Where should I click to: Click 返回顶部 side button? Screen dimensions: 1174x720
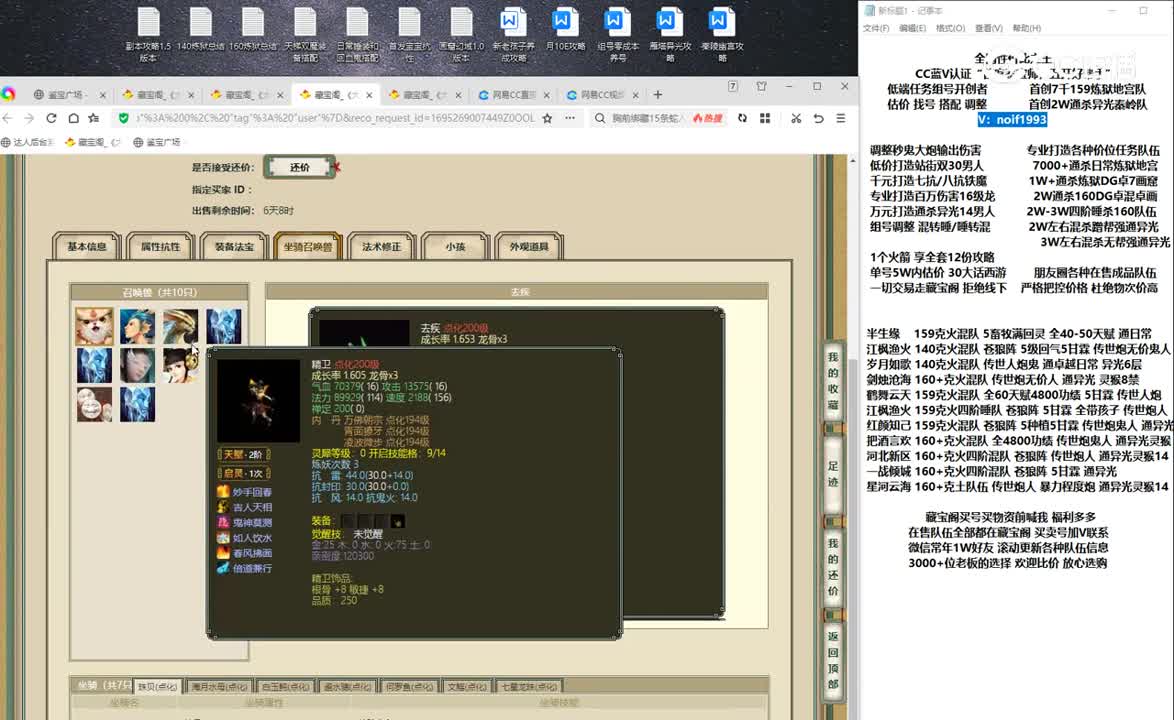[833, 660]
